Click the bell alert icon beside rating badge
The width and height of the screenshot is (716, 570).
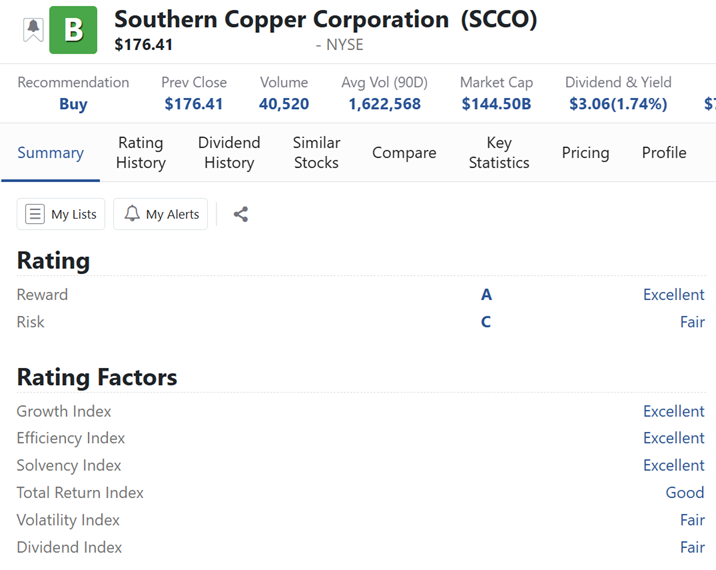pyautogui.click(x=33, y=29)
